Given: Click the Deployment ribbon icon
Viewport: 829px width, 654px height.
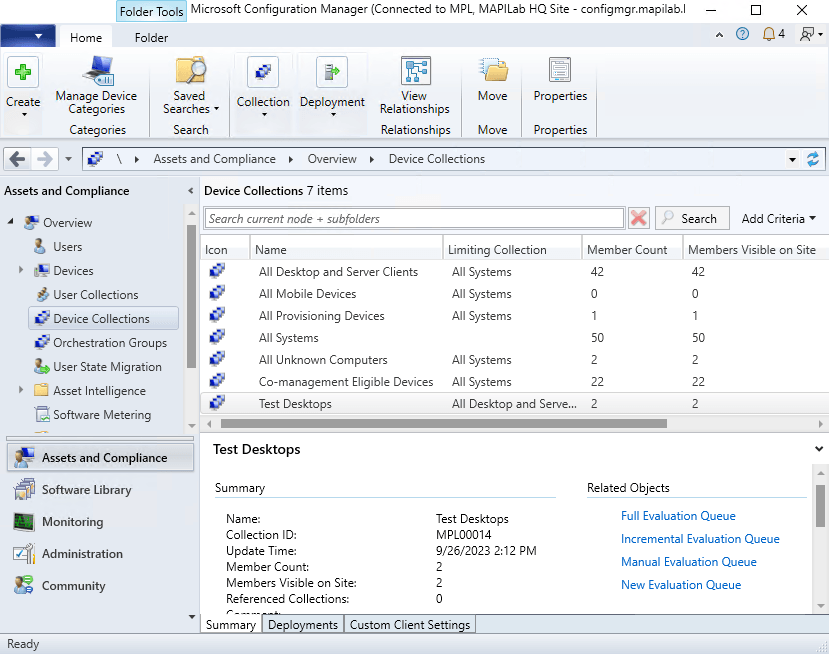Looking at the screenshot, I should click(x=331, y=71).
